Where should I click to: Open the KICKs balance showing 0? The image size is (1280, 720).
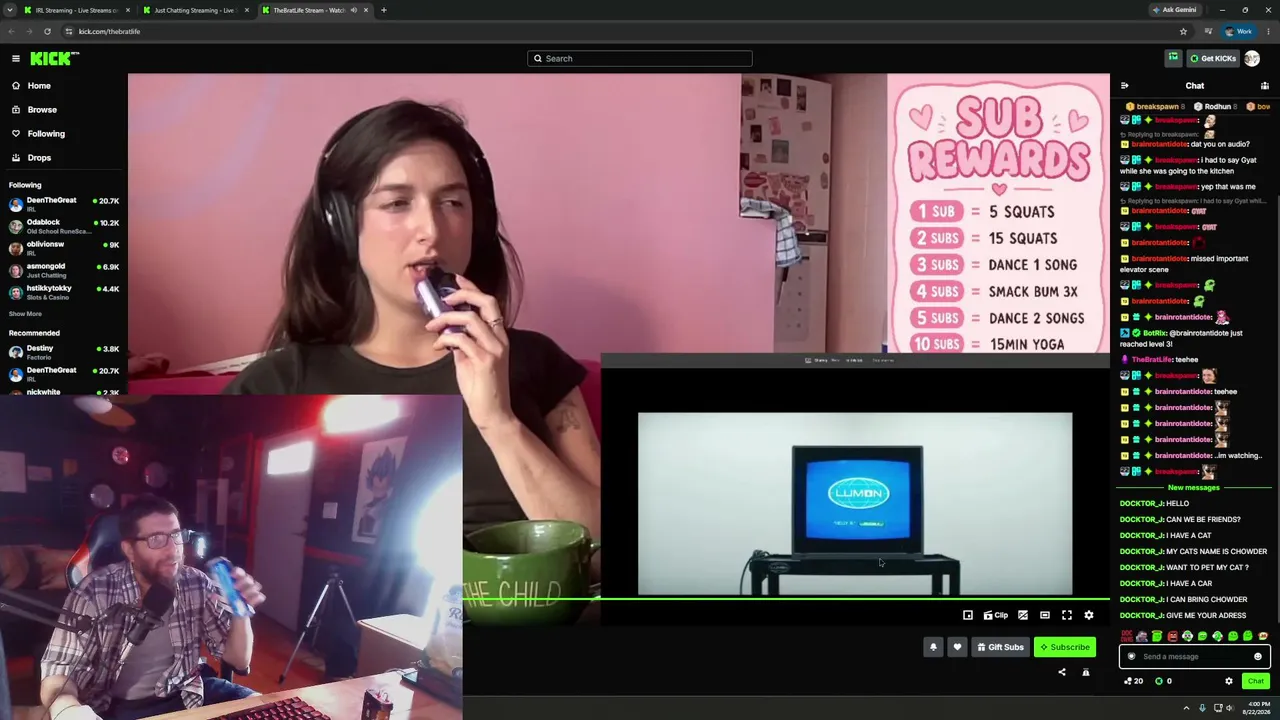point(1163,681)
